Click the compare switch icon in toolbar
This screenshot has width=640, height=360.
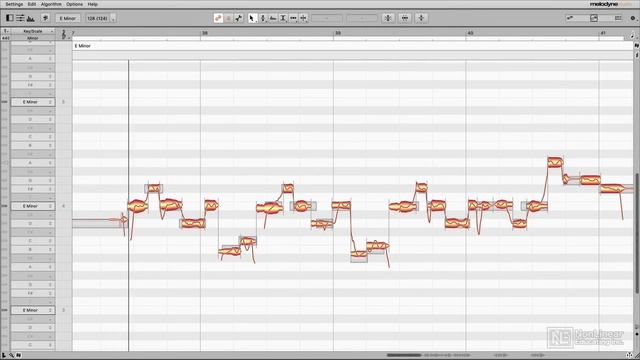coord(45,18)
